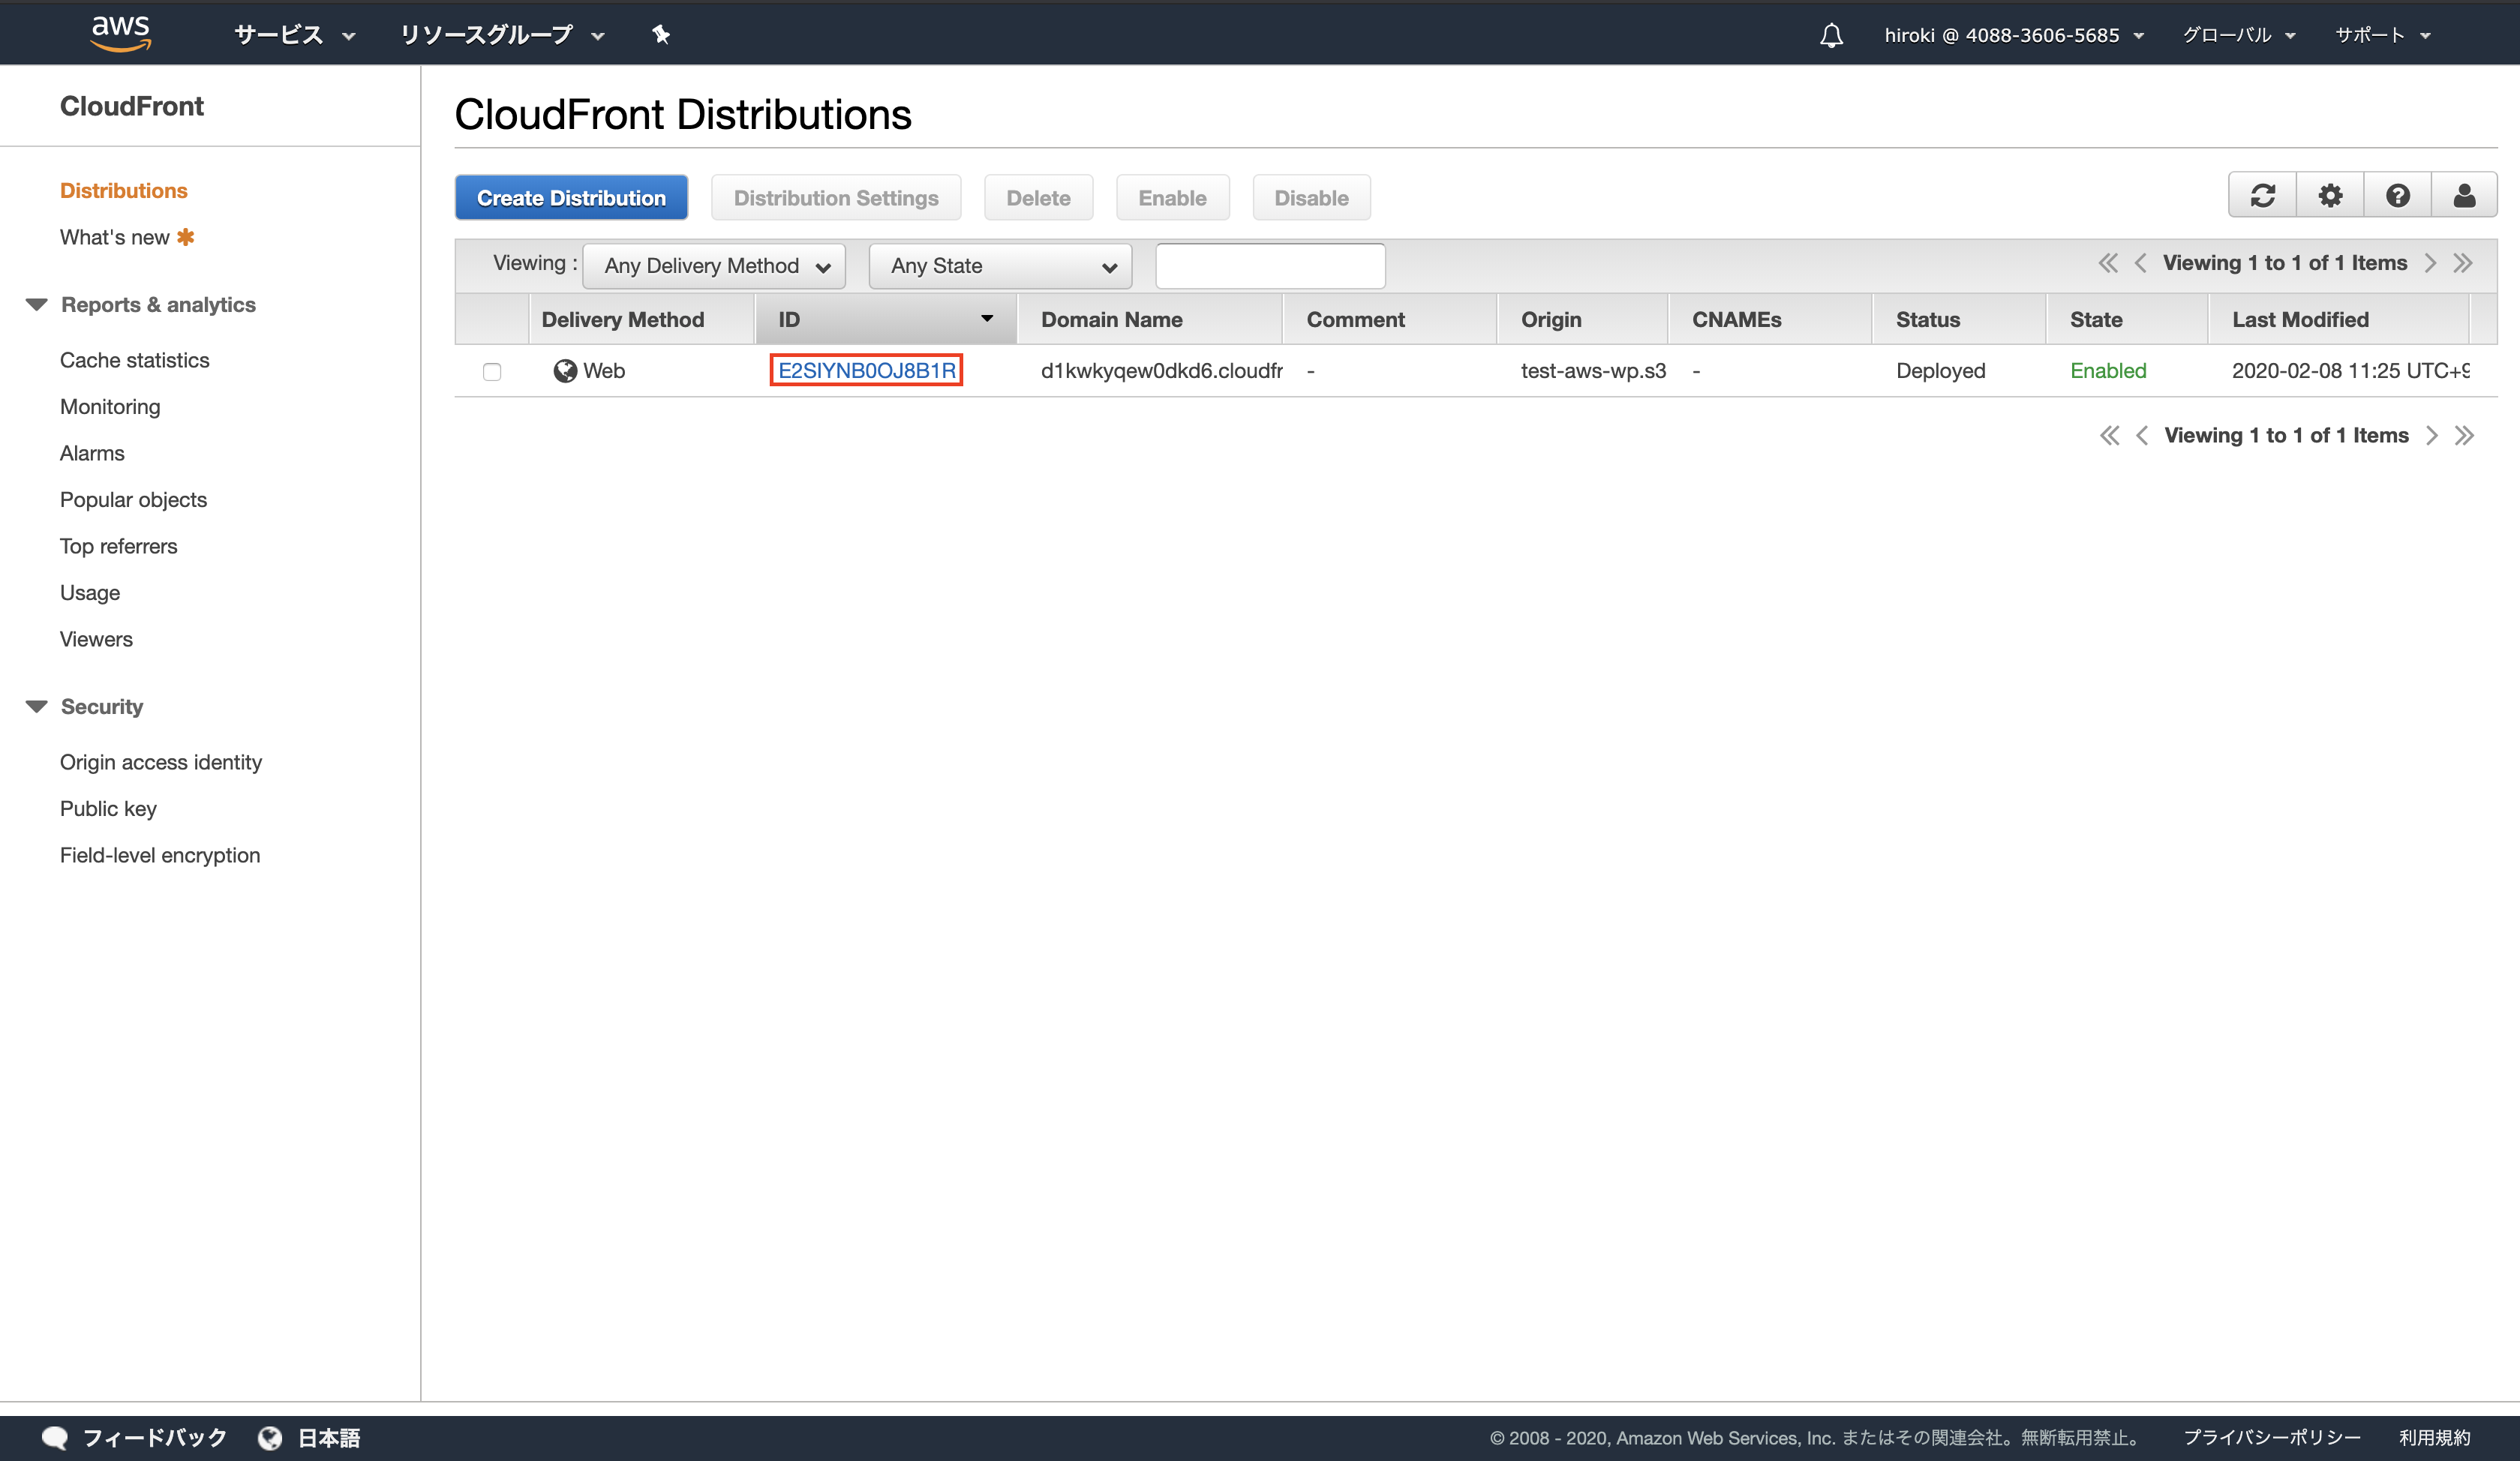Open distribution E2SIYNB0OJ8B1R link
This screenshot has height=1461, width=2520.
(x=866, y=371)
